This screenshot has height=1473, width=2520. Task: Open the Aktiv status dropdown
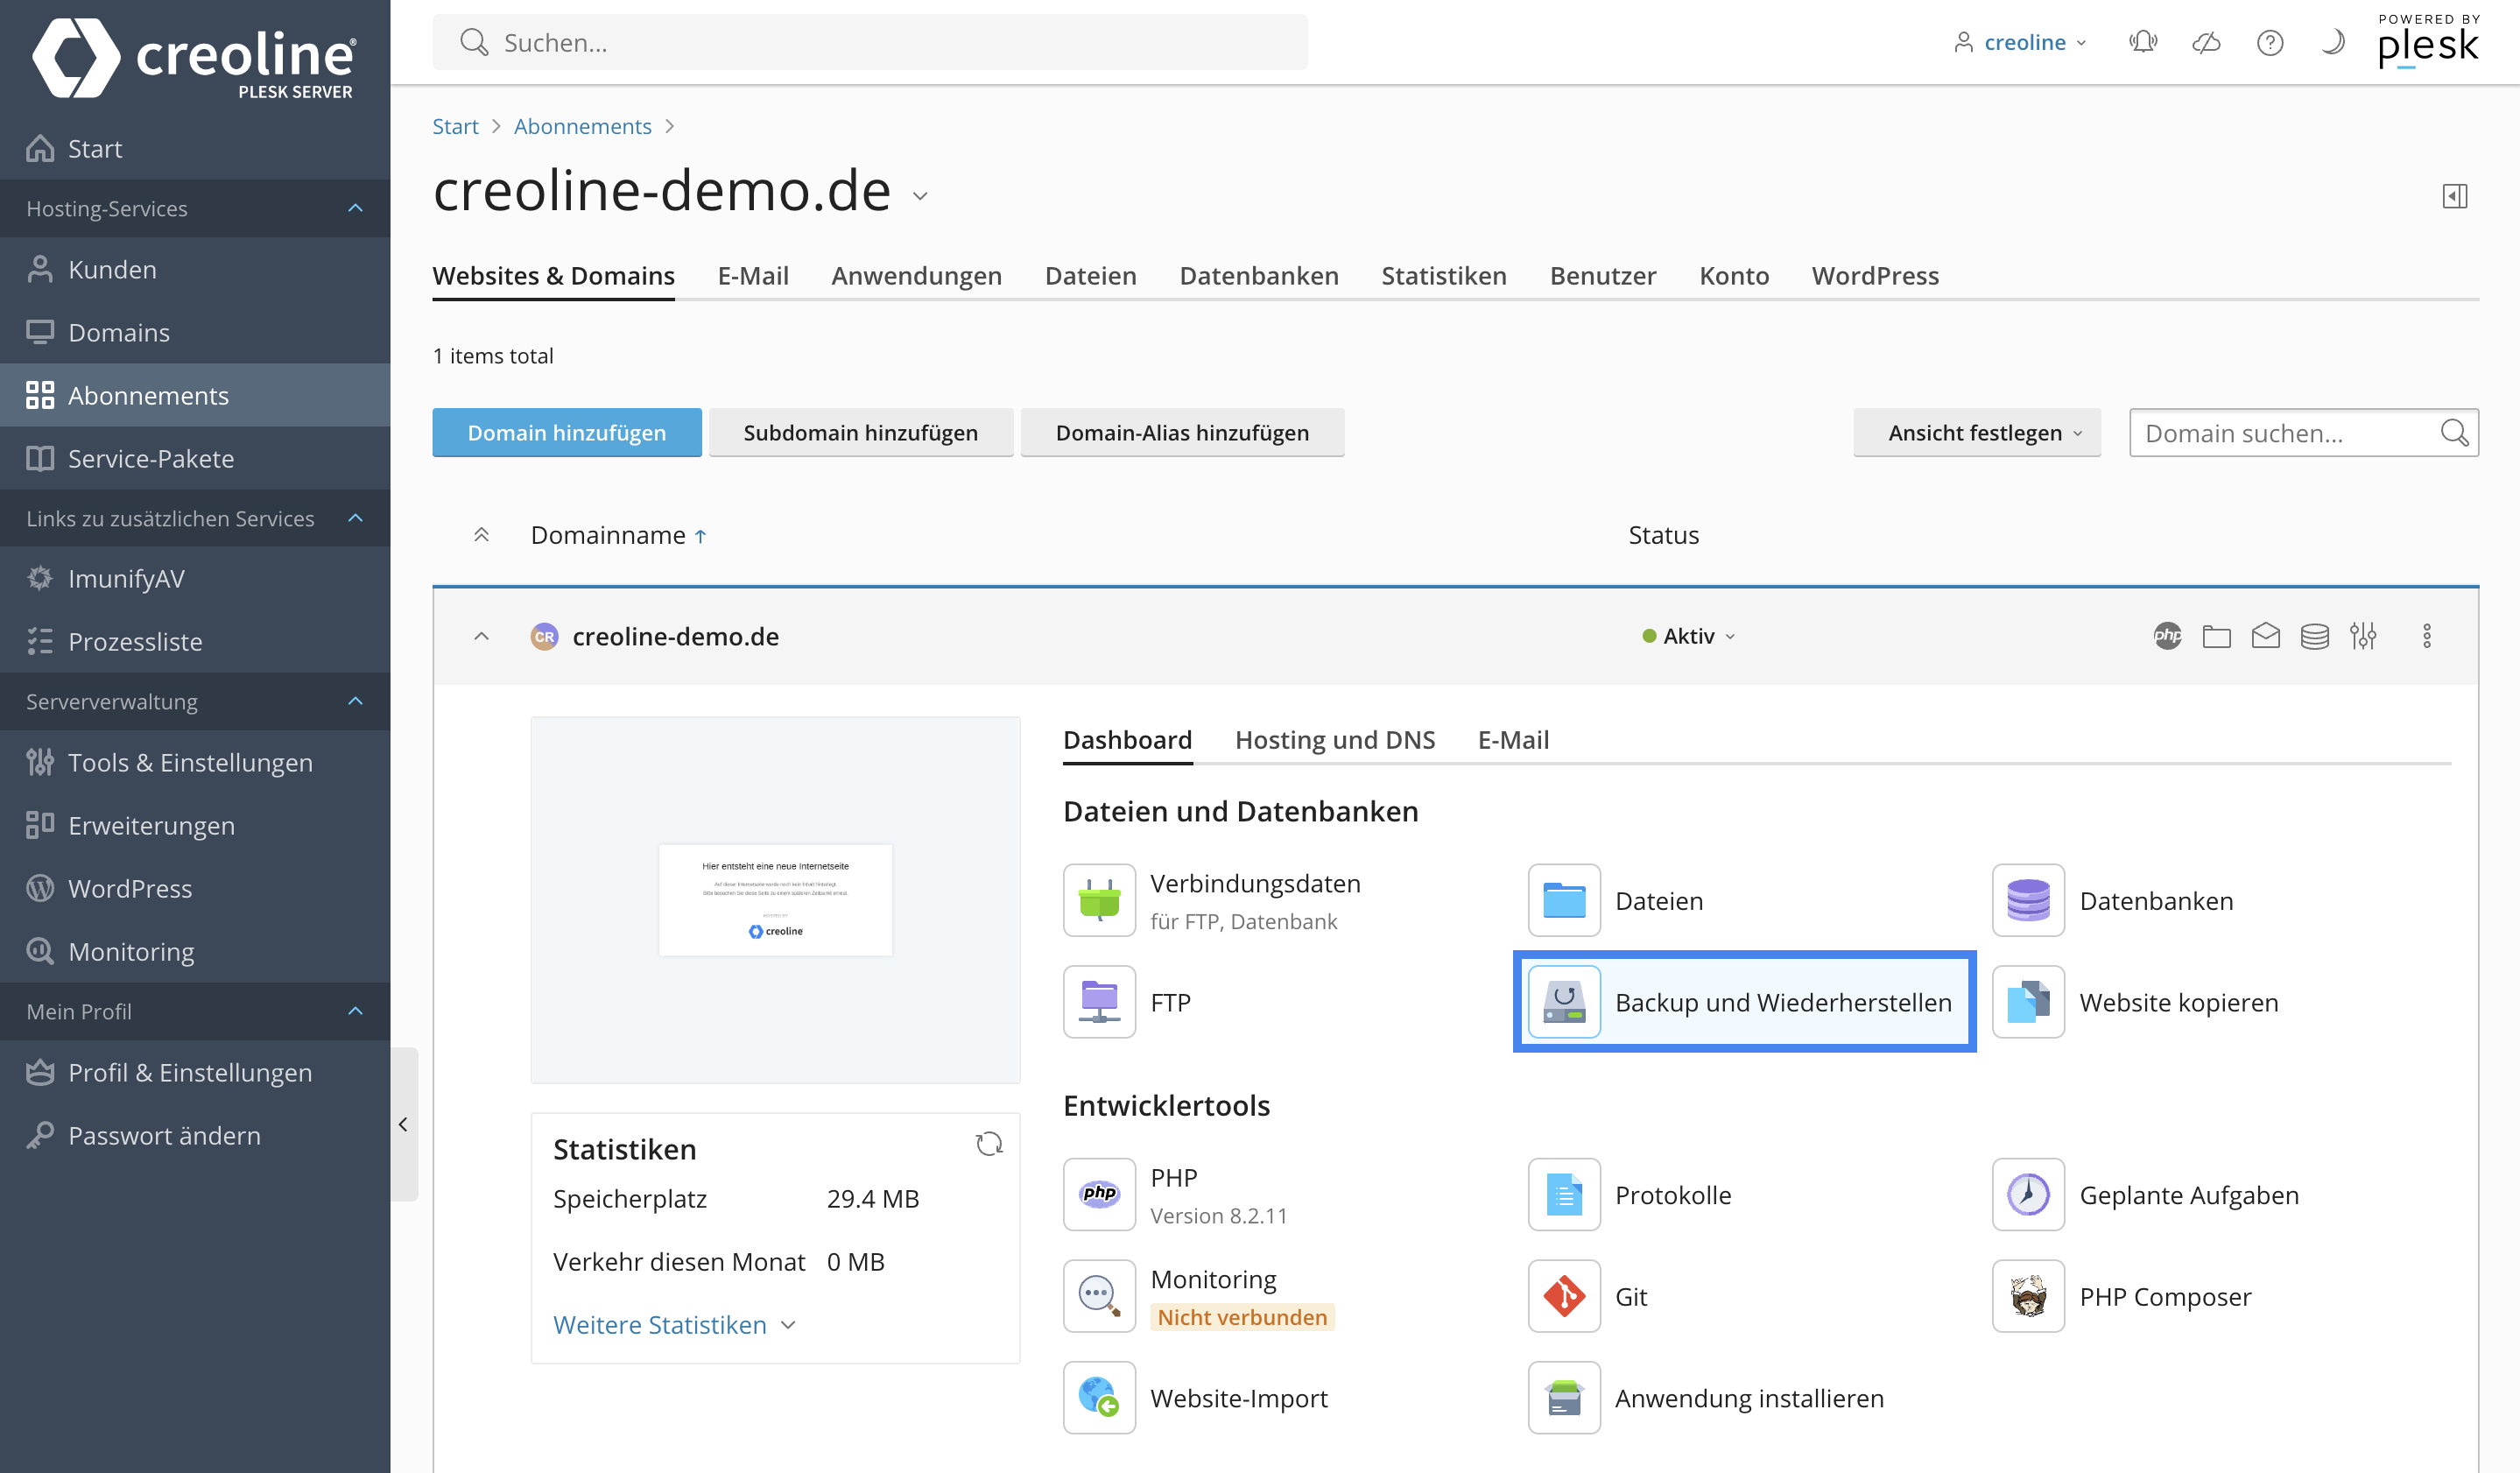pos(1688,636)
